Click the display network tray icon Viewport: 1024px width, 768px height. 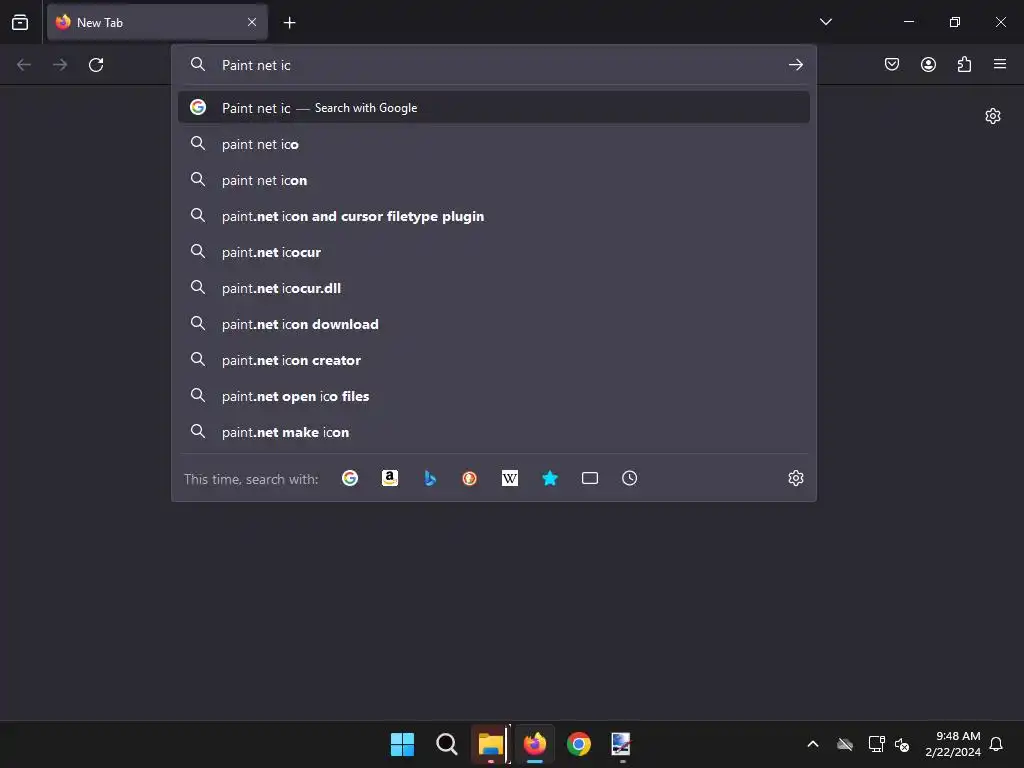[876, 744]
